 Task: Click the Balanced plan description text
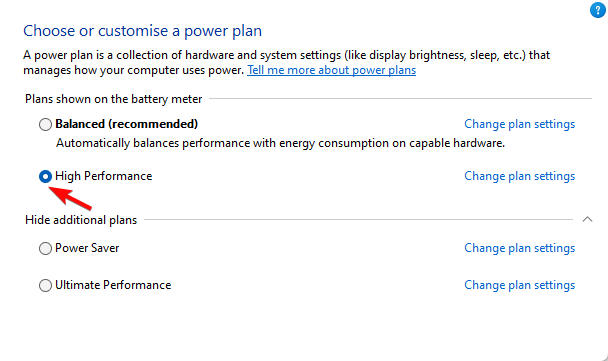pyautogui.click(x=280, y=143)
